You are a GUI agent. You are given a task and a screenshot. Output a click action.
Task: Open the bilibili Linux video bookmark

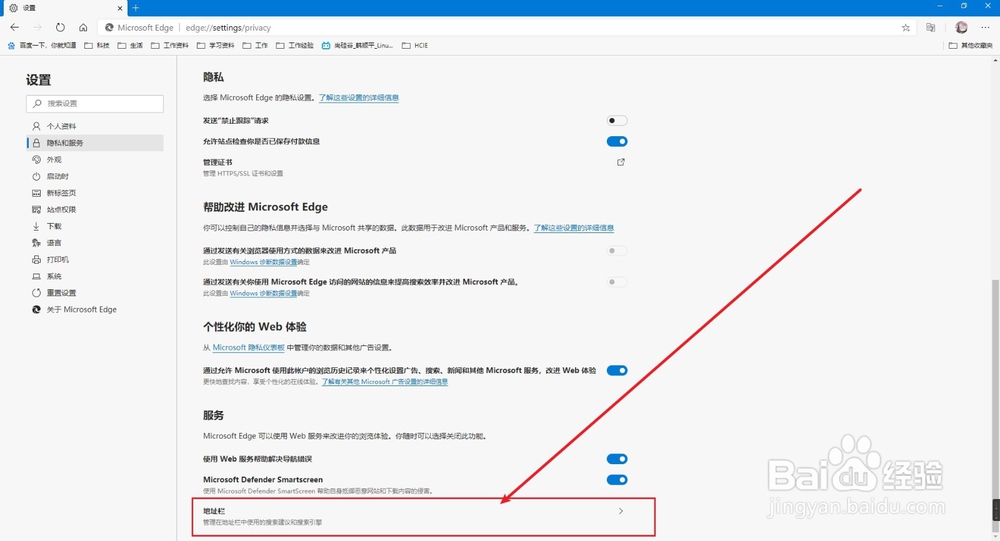click(357, 45)
